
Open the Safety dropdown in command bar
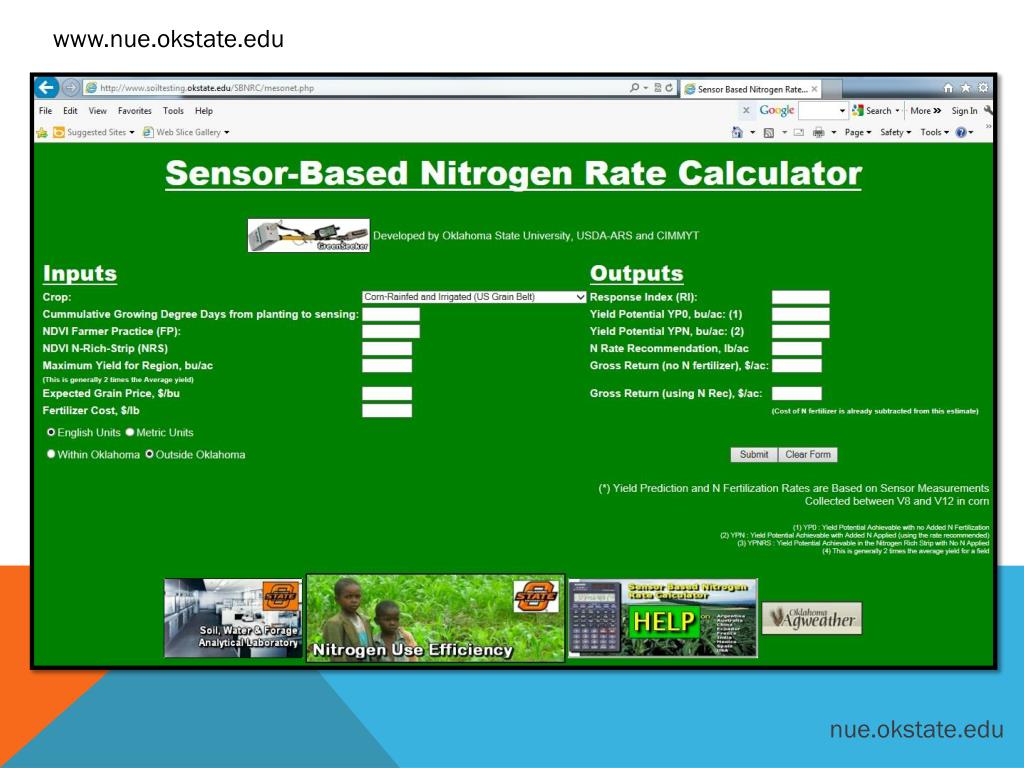pos(895,133)
